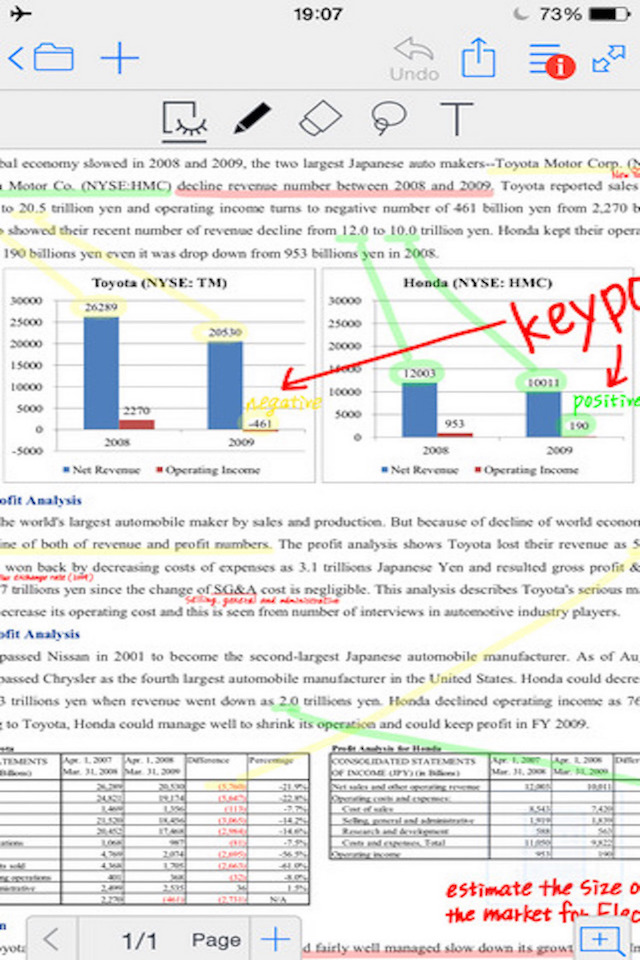Tap the back chevron arrow
This screenshot has width=640, height=960.
click(x=16, y=59)
